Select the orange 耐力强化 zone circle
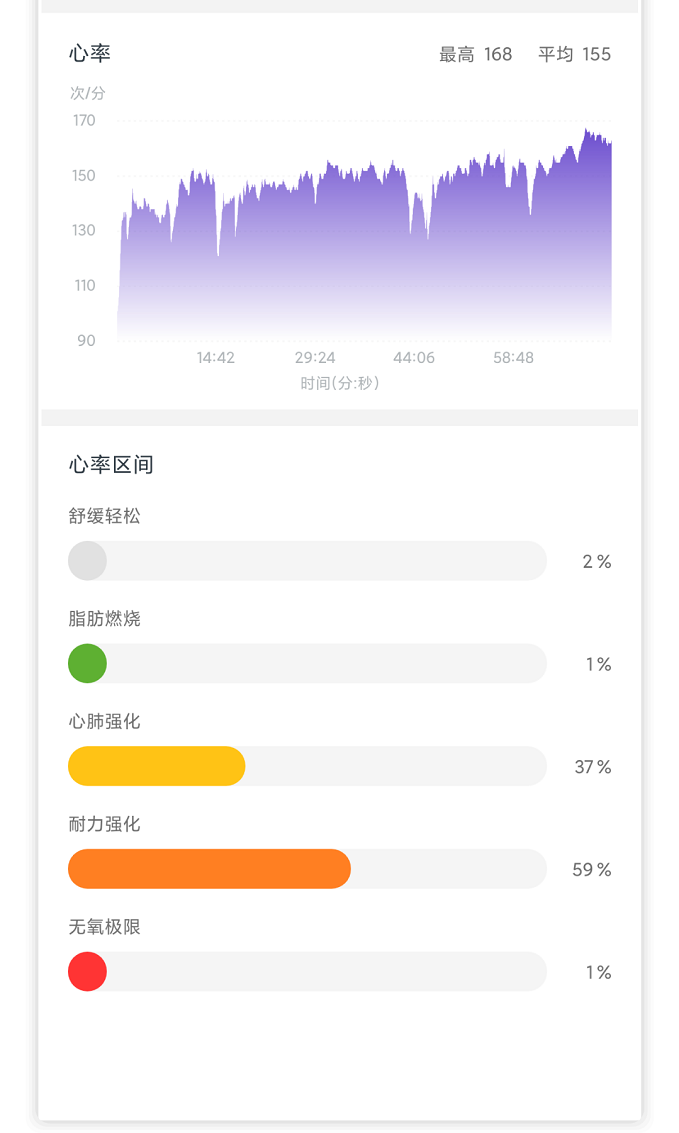This screenshot has width=679, height=1133. pyautogui.click(x=87, y=869)
